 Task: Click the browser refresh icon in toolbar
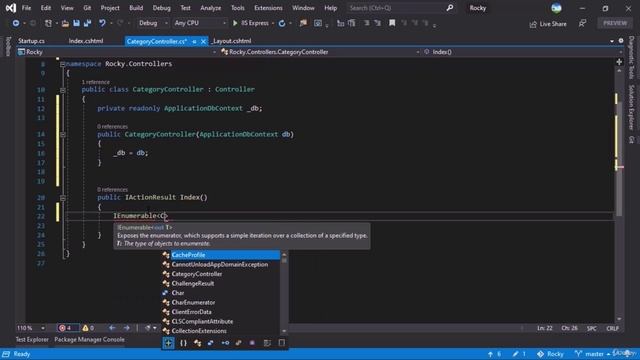(282, 23)
